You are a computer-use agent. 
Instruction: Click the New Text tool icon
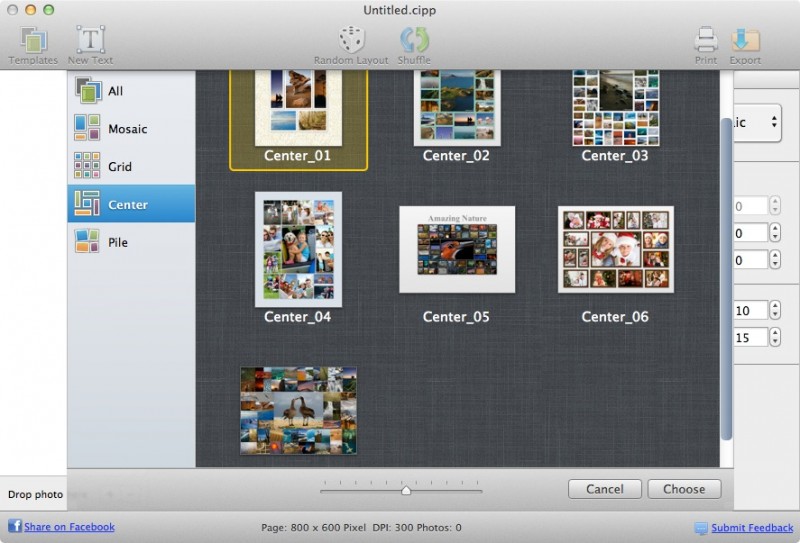[90, 41]
